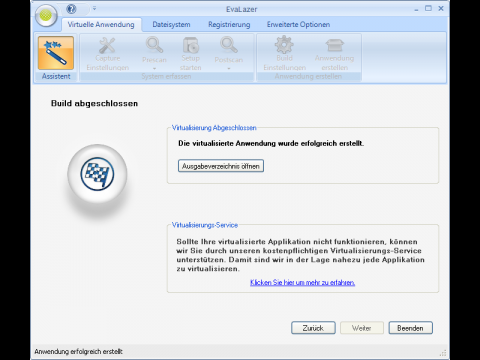Image resolution: width=480 pixels, height=360 pixels.
Task: Open Erweiterte Optionen tab
Action: 298,25
